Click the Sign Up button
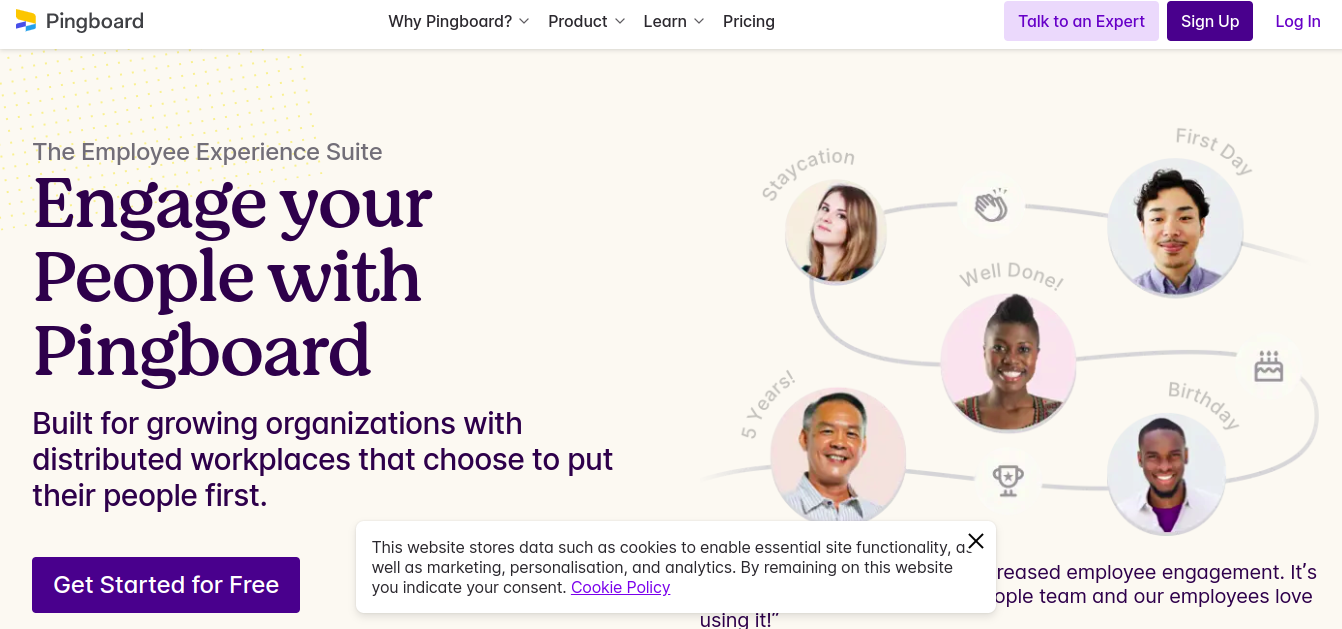 pyautogui.click(x=1210, y=21)
